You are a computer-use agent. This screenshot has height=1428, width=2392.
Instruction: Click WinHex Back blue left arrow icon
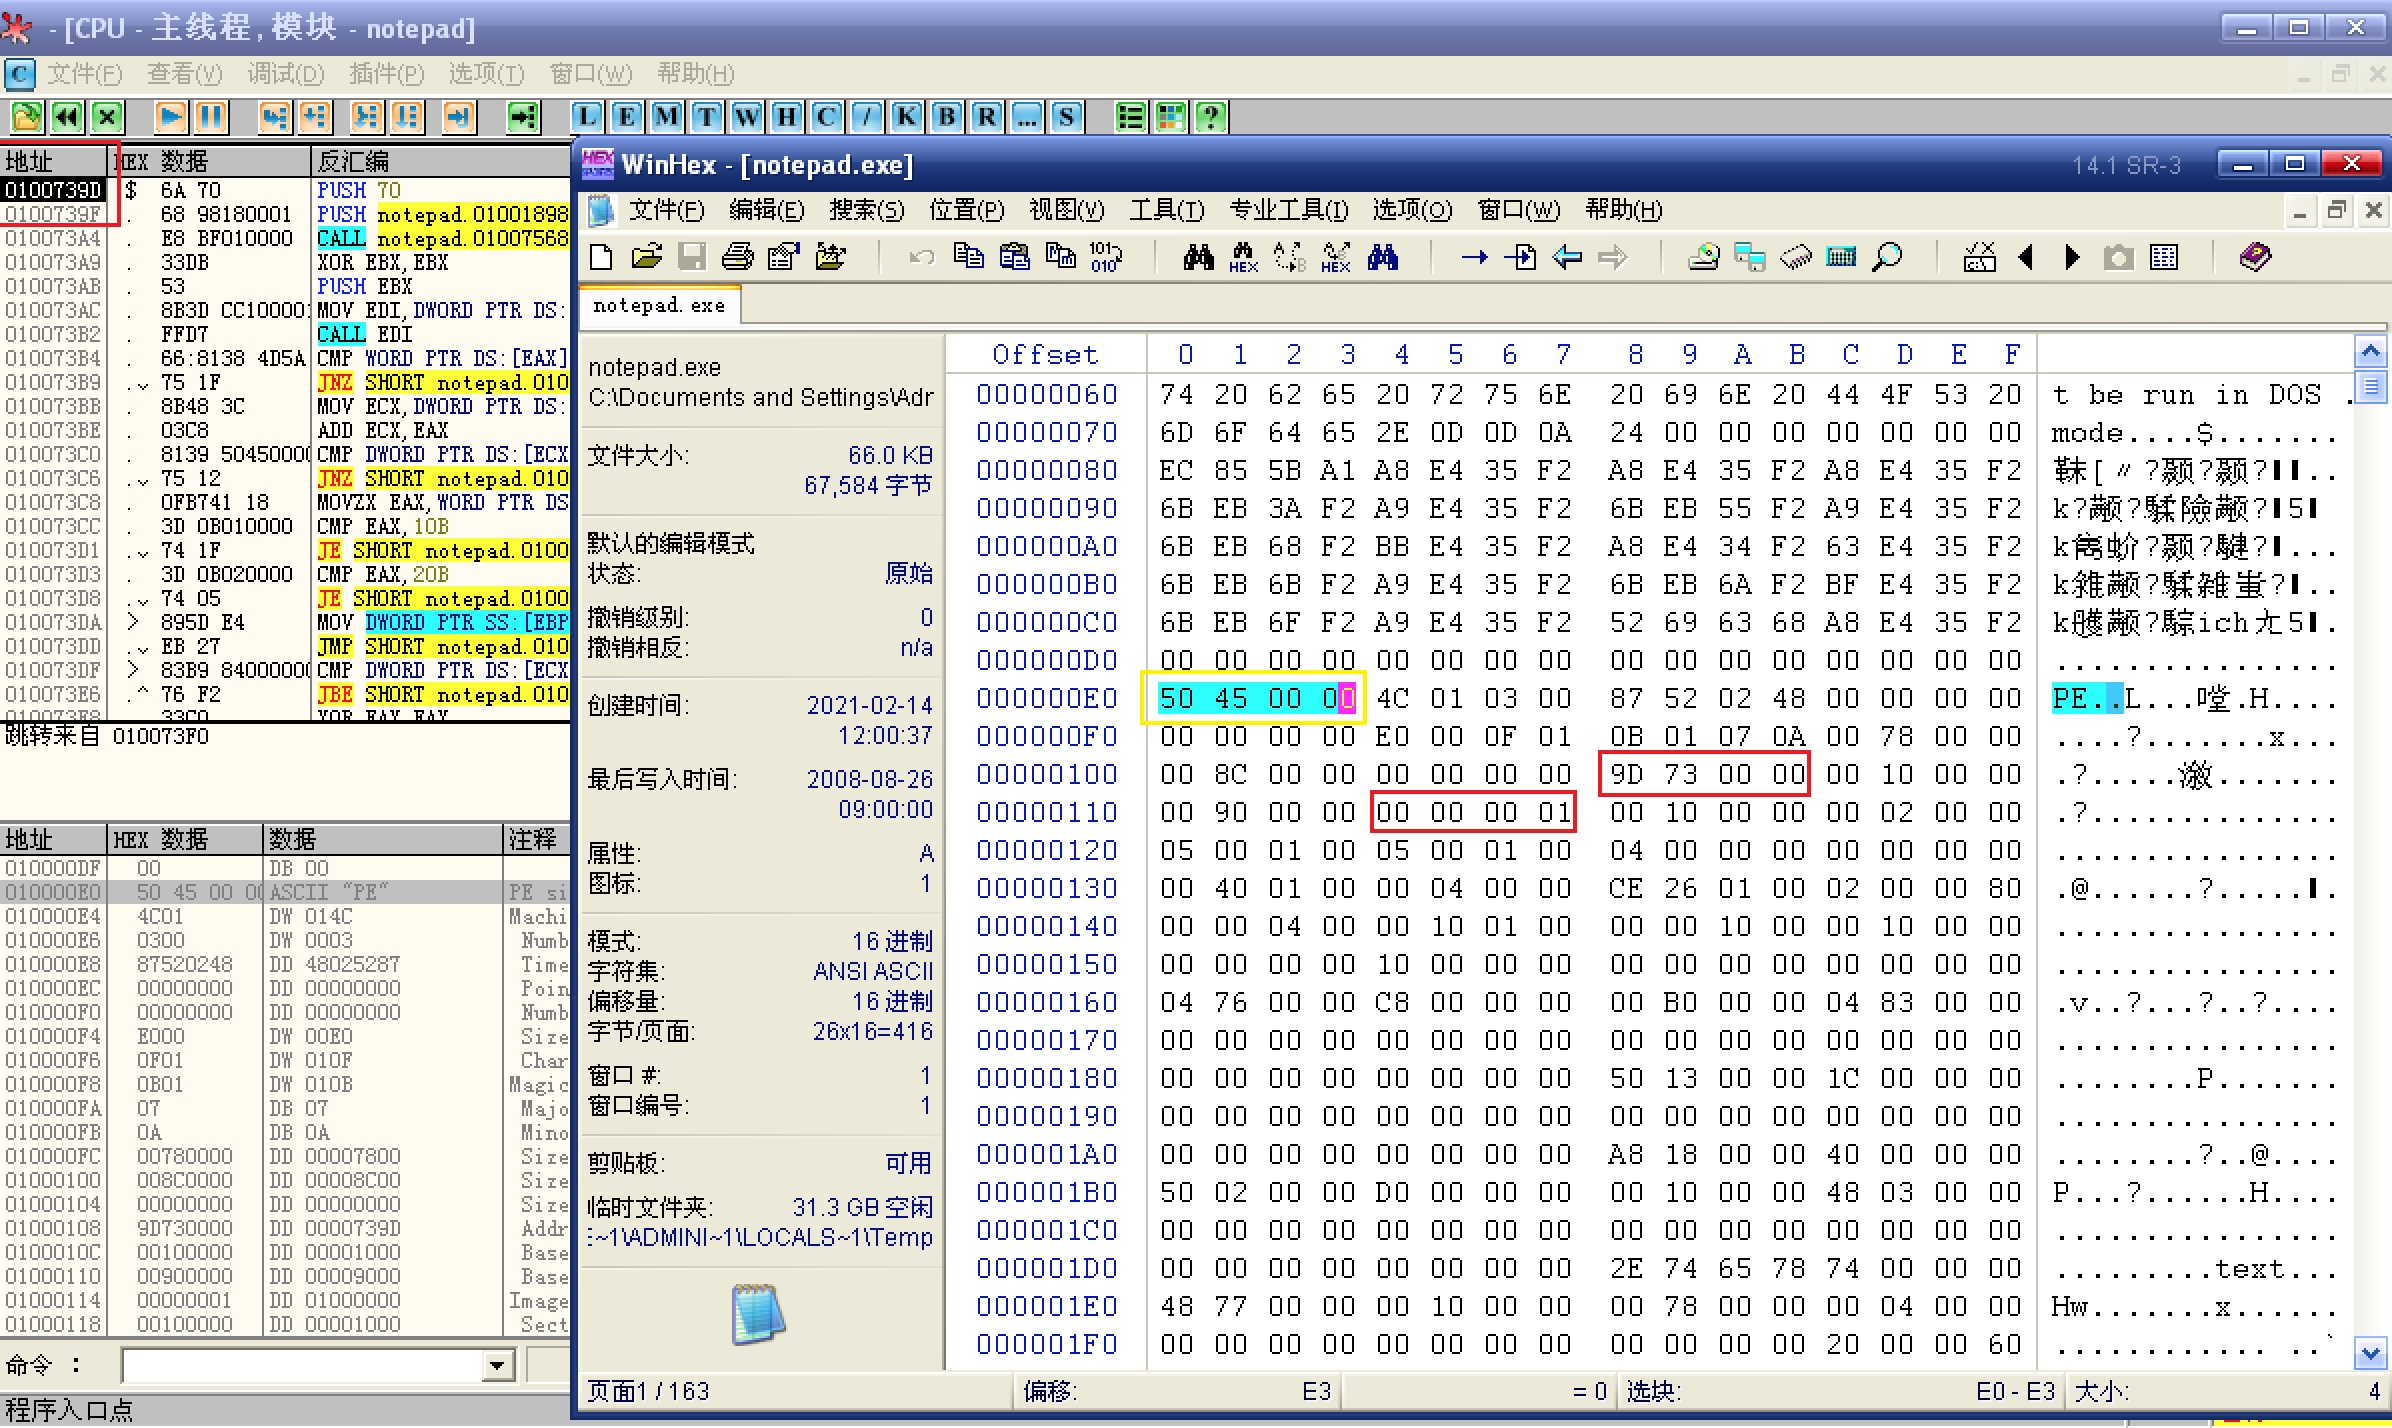point(1567,257)
